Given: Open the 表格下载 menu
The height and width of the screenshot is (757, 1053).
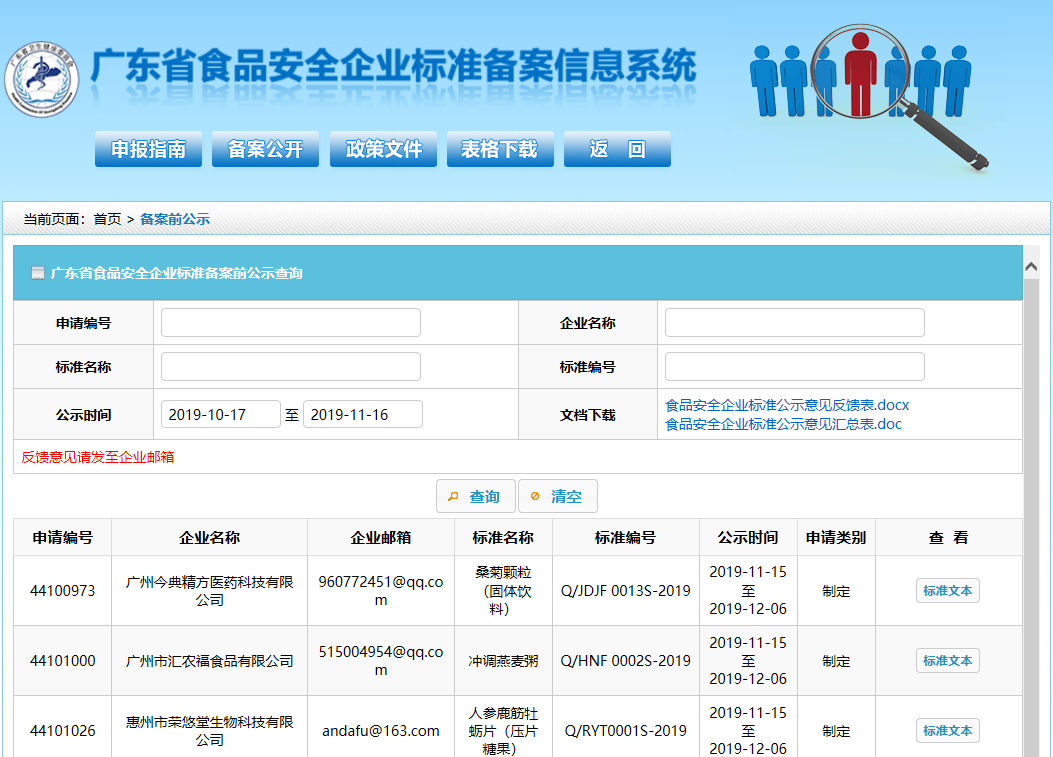Looking at the screenshot, I should click(500, 149).
